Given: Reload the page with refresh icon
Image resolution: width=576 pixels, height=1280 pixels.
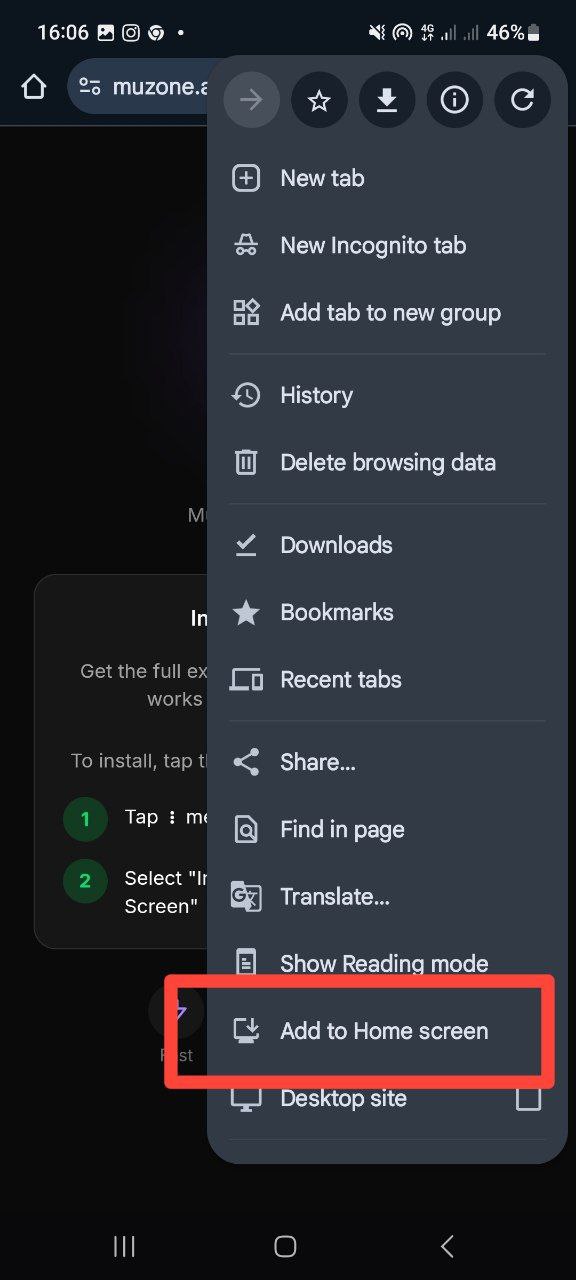Looking at the screenshot, I should click(x=523, y=100).
